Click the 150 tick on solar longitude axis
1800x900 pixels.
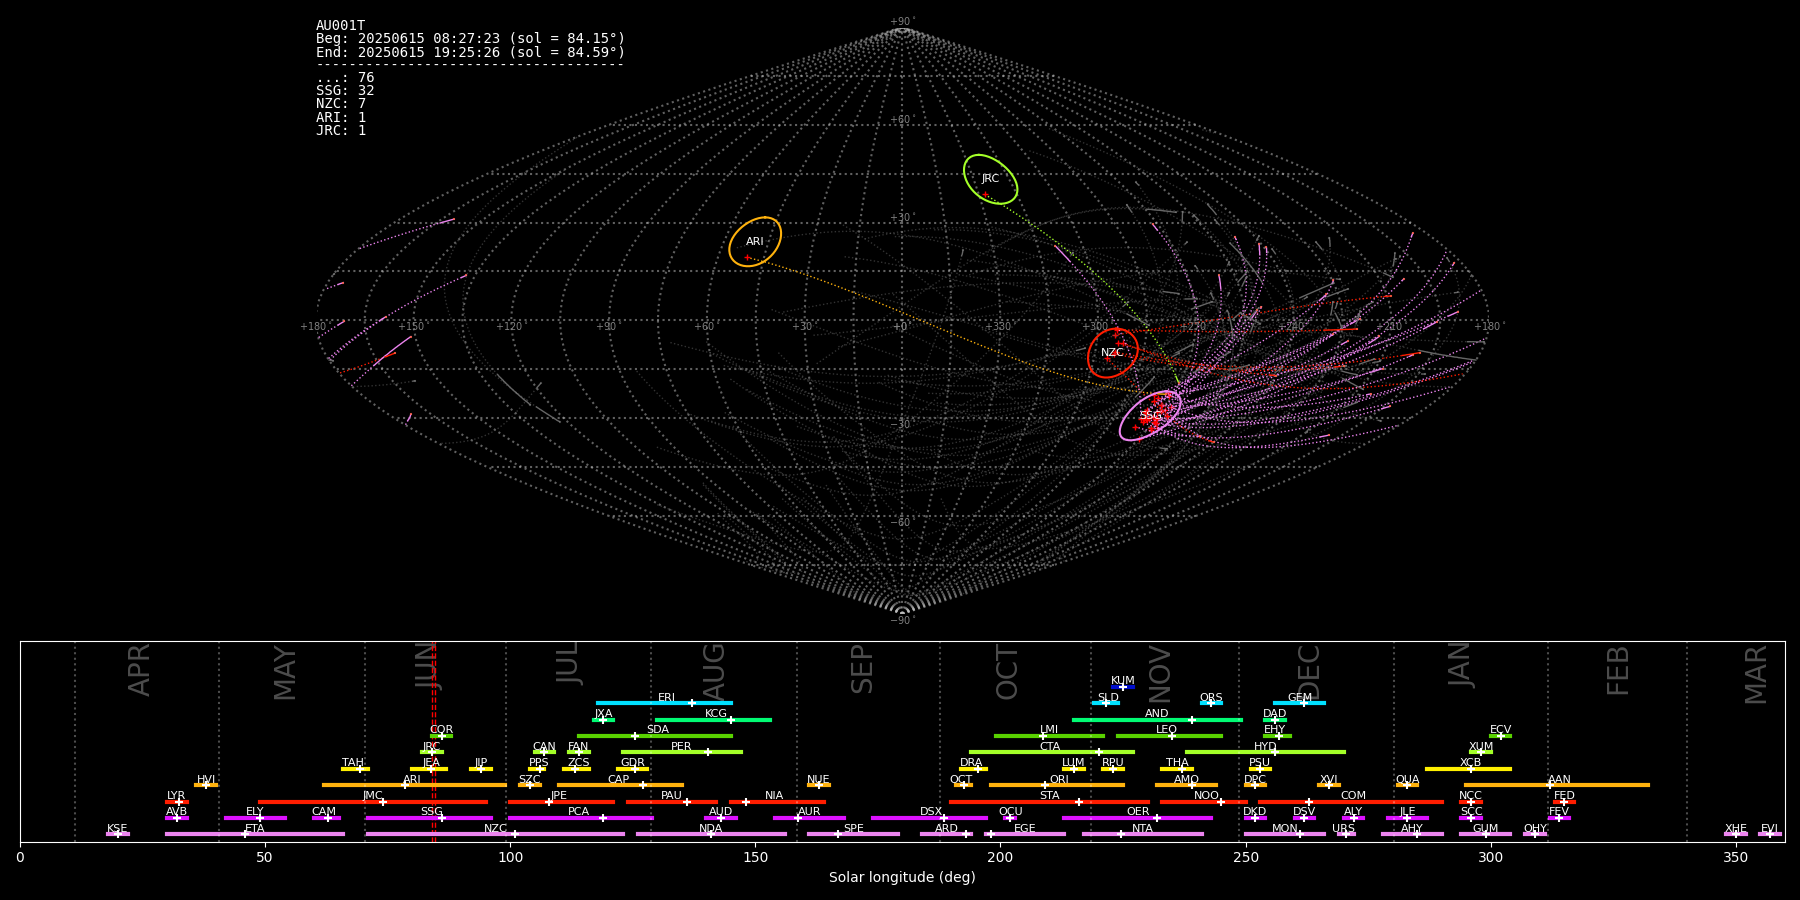click(x=755, y=857)
